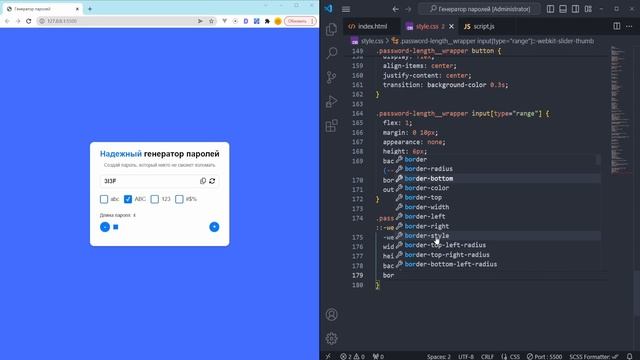Toggle the primary side bar layout icon
This screenshot has height=360, width=640.
[550, 9]
